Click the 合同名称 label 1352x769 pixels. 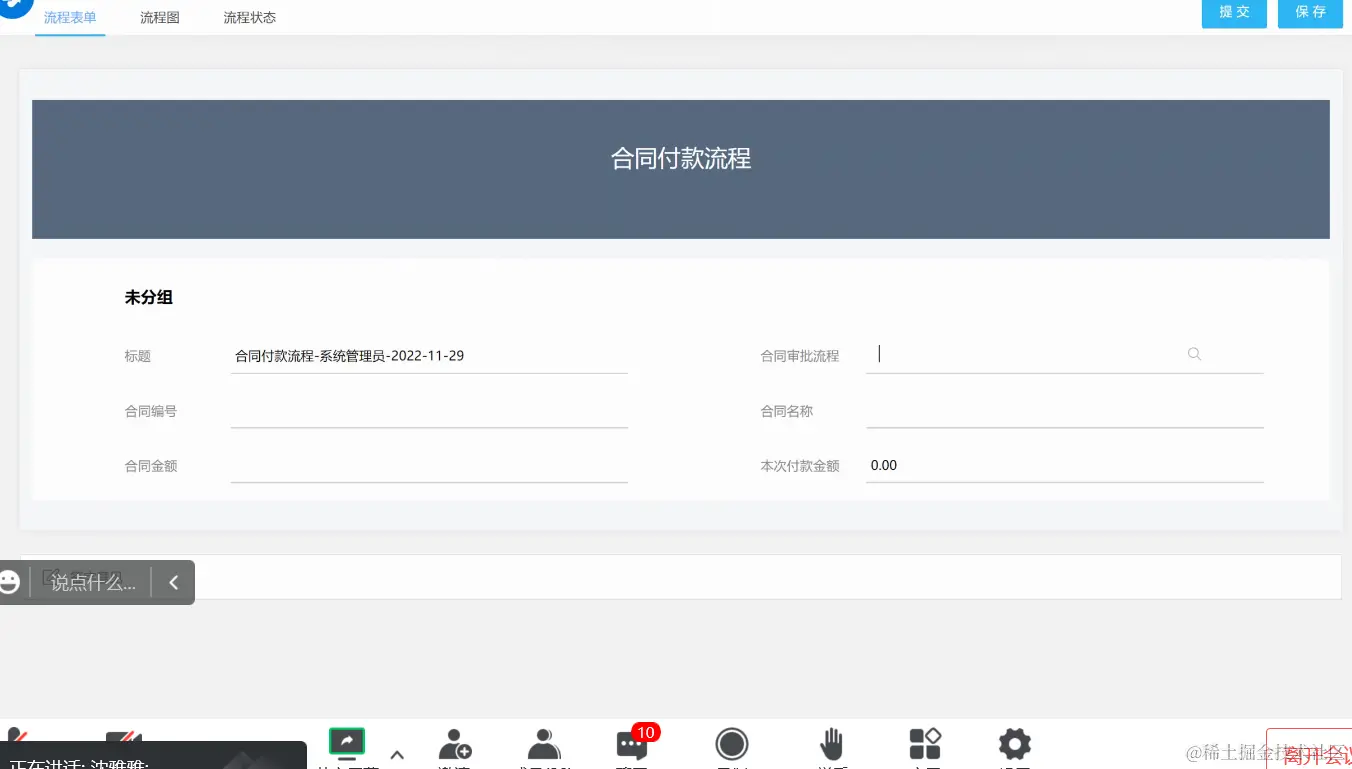point(787,411)
